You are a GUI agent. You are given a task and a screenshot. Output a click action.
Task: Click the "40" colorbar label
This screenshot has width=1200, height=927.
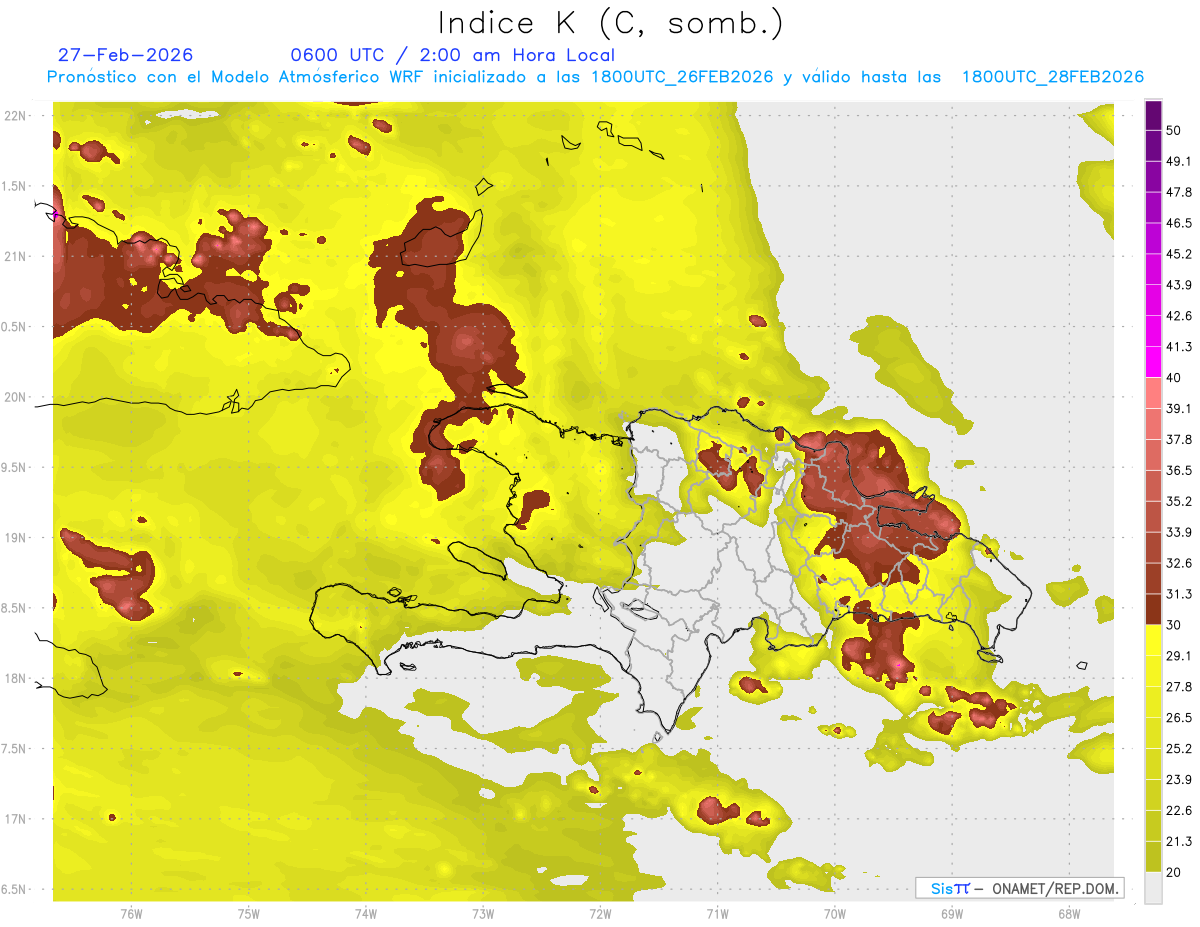click(1174, 377)
